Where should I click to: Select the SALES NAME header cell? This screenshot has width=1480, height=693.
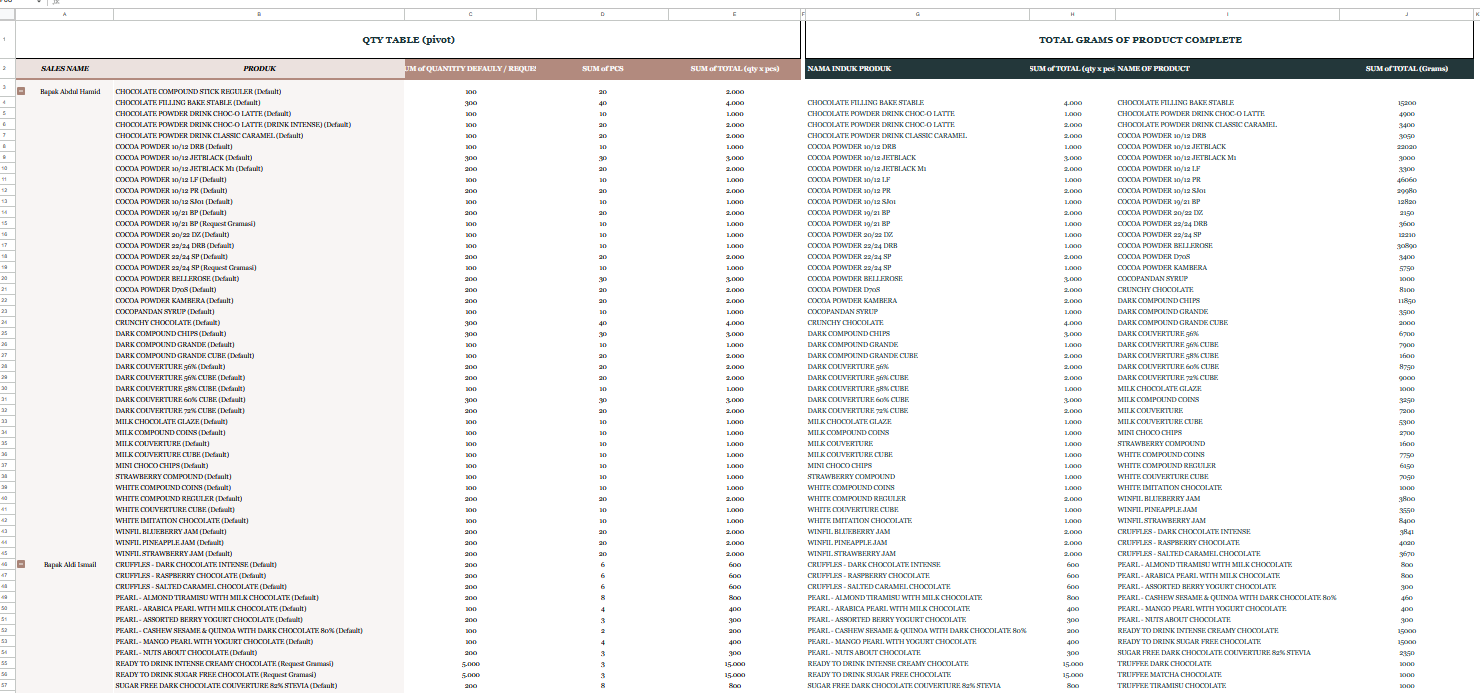click(x=65, y=69)
